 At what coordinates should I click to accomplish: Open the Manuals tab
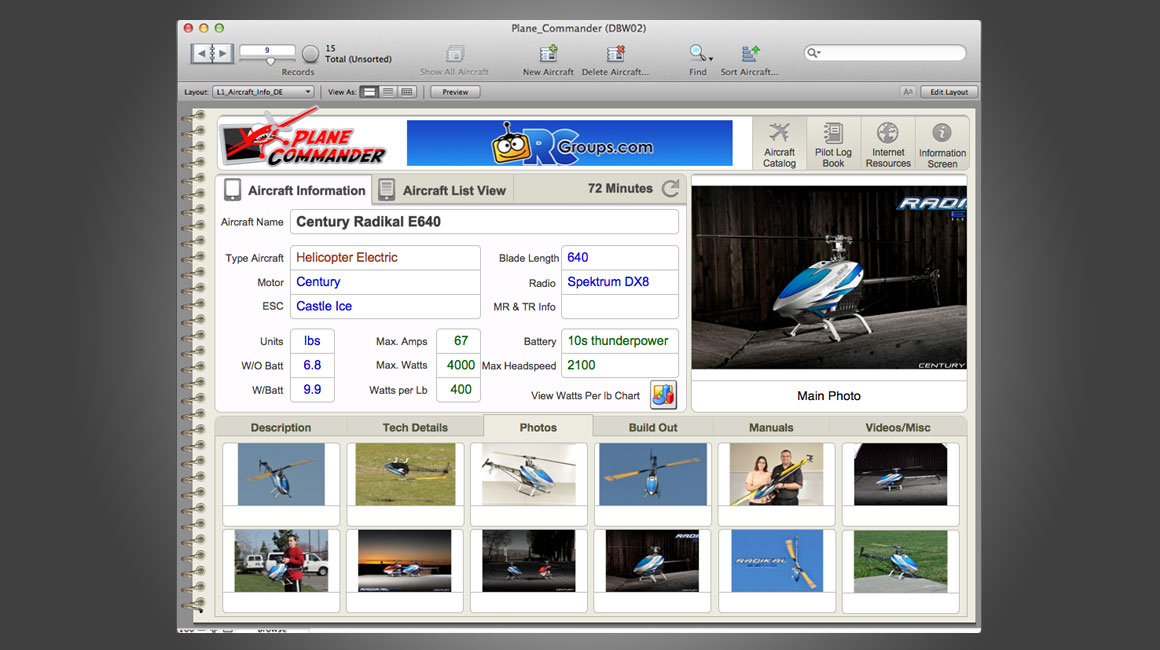[771, 427]
